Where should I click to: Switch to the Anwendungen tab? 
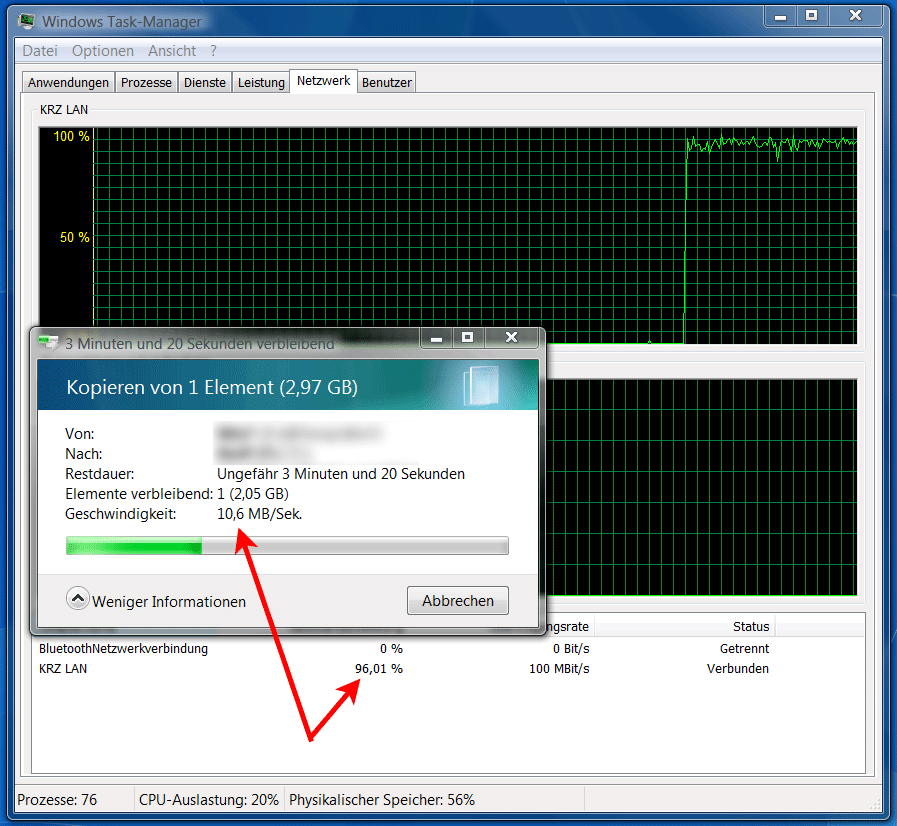[68, 83]
